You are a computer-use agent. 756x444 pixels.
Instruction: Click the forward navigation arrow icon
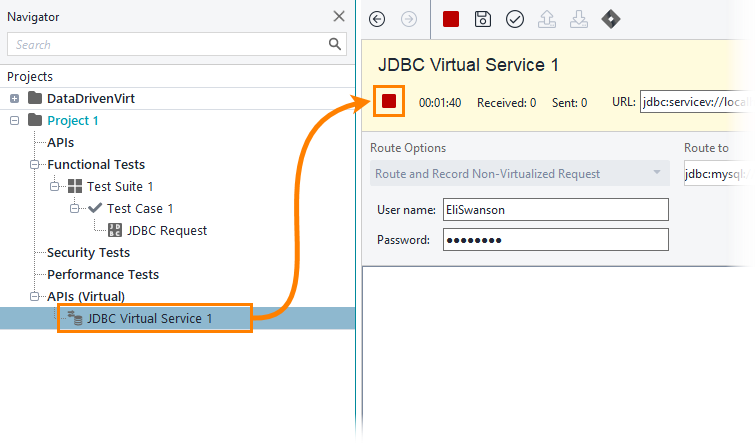coord(409,19)
